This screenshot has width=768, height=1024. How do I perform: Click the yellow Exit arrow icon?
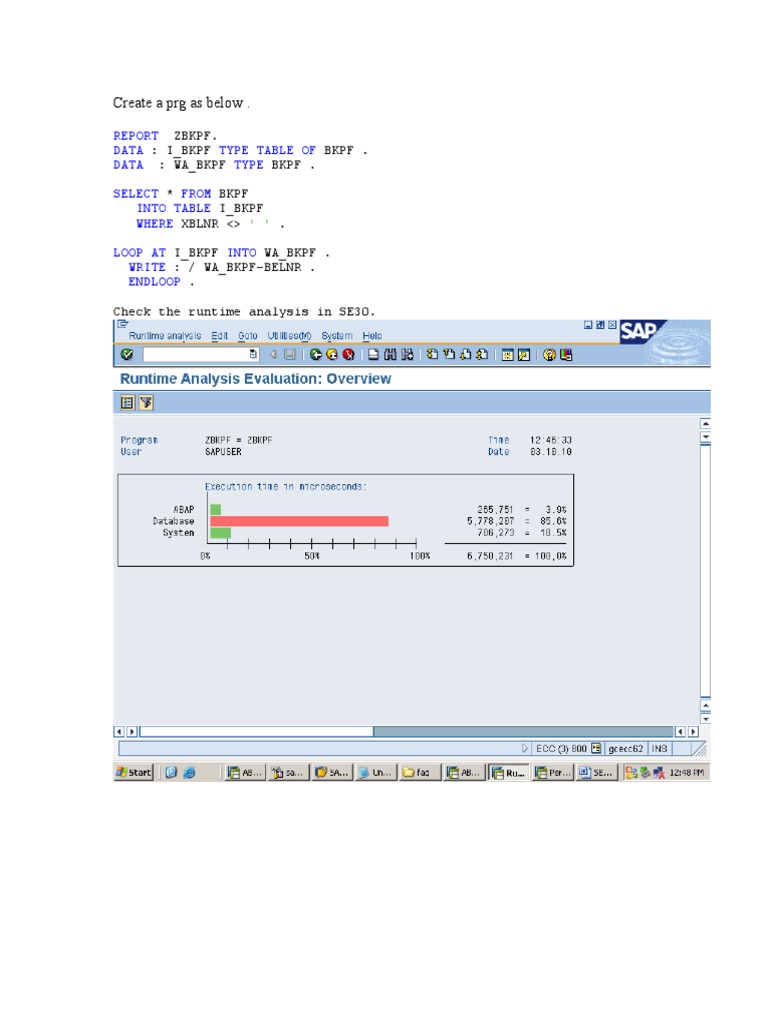click(x=332, y=354)
